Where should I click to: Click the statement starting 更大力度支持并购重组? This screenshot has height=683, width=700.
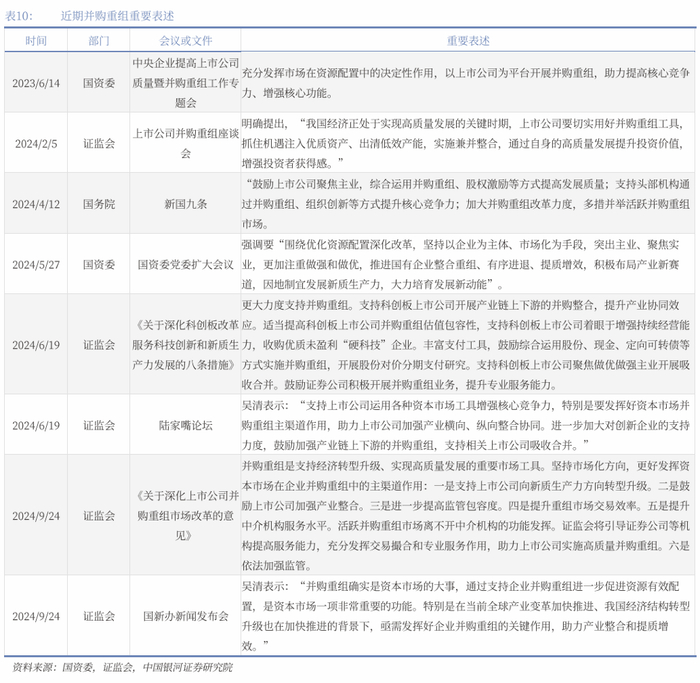tap(466, 345)
